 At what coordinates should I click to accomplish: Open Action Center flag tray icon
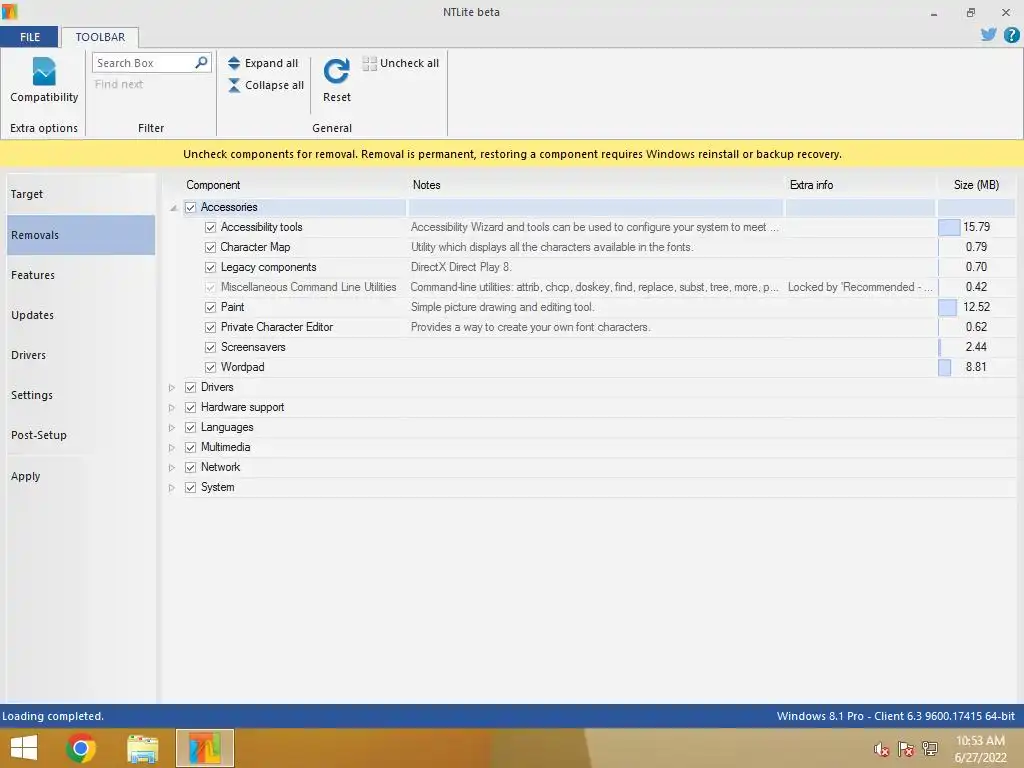click(905, 749)
